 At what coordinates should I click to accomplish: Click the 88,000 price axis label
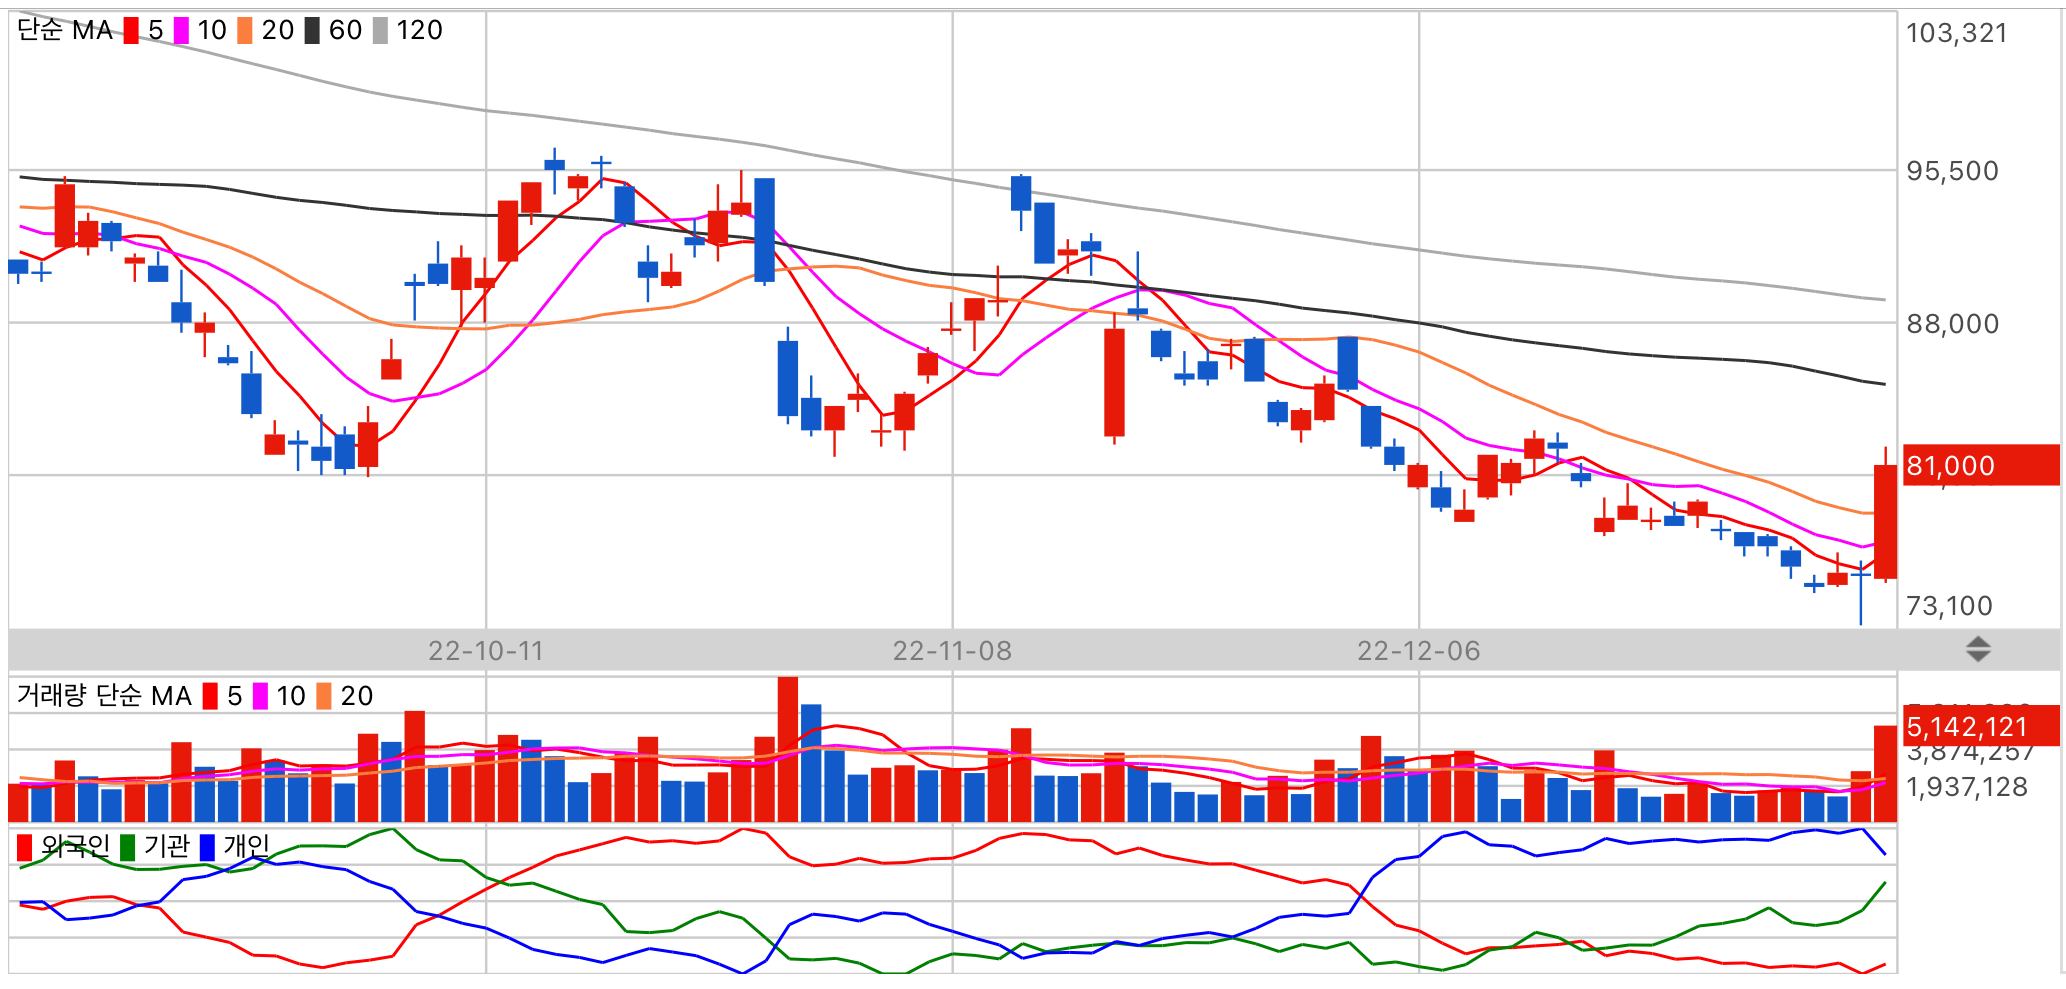tap(1952, 324)
